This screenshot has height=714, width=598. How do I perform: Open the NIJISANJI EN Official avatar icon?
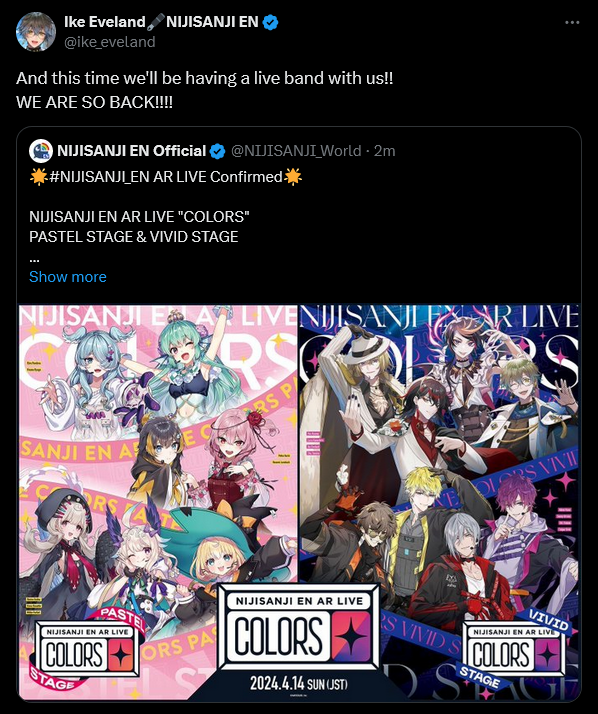(41, 151)
